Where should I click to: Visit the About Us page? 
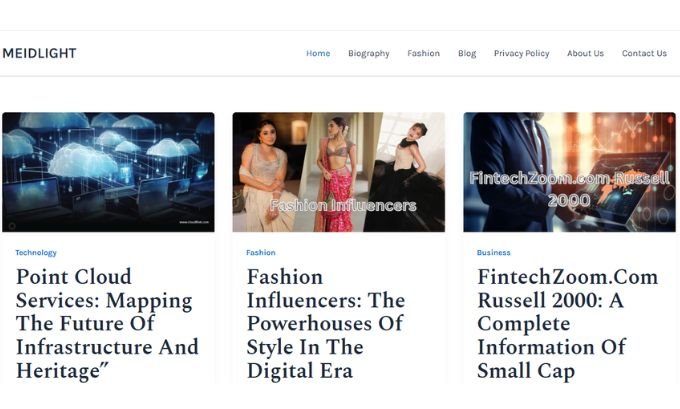click(585, 53)
